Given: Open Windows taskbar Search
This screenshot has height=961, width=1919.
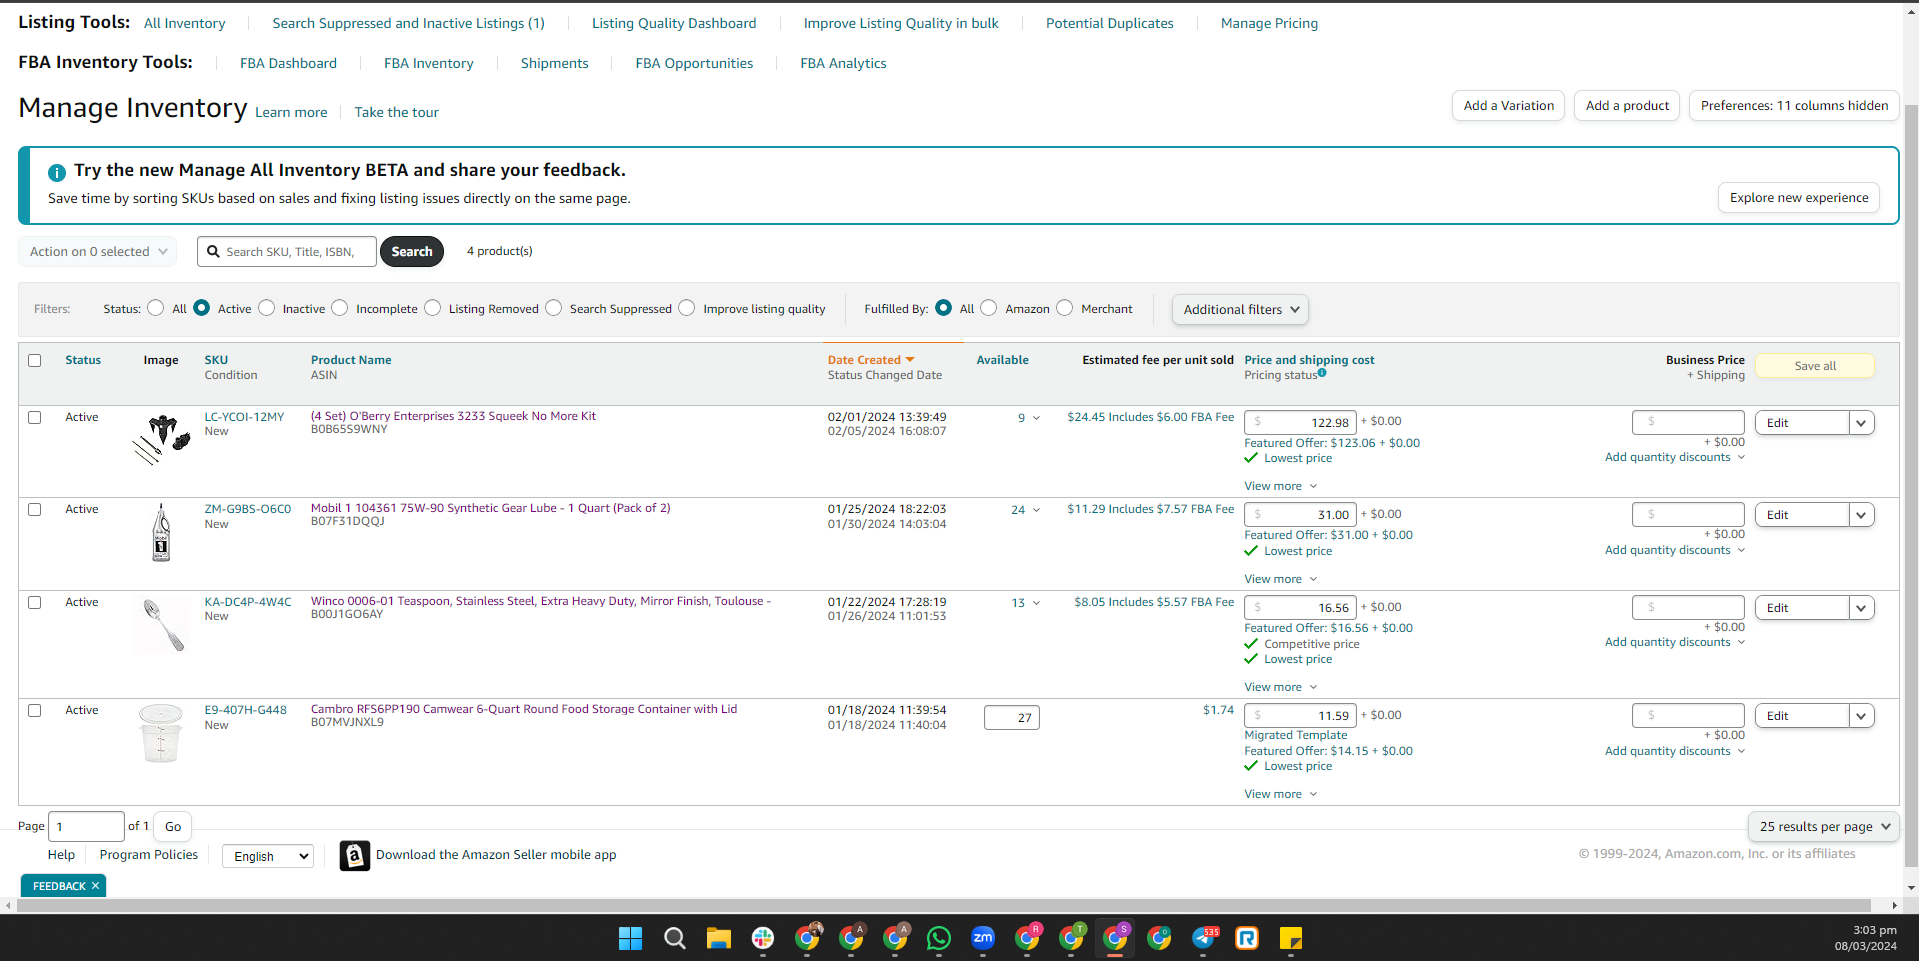Looking at the screenshot, I should pyautogui.click(x=675, y=938).
